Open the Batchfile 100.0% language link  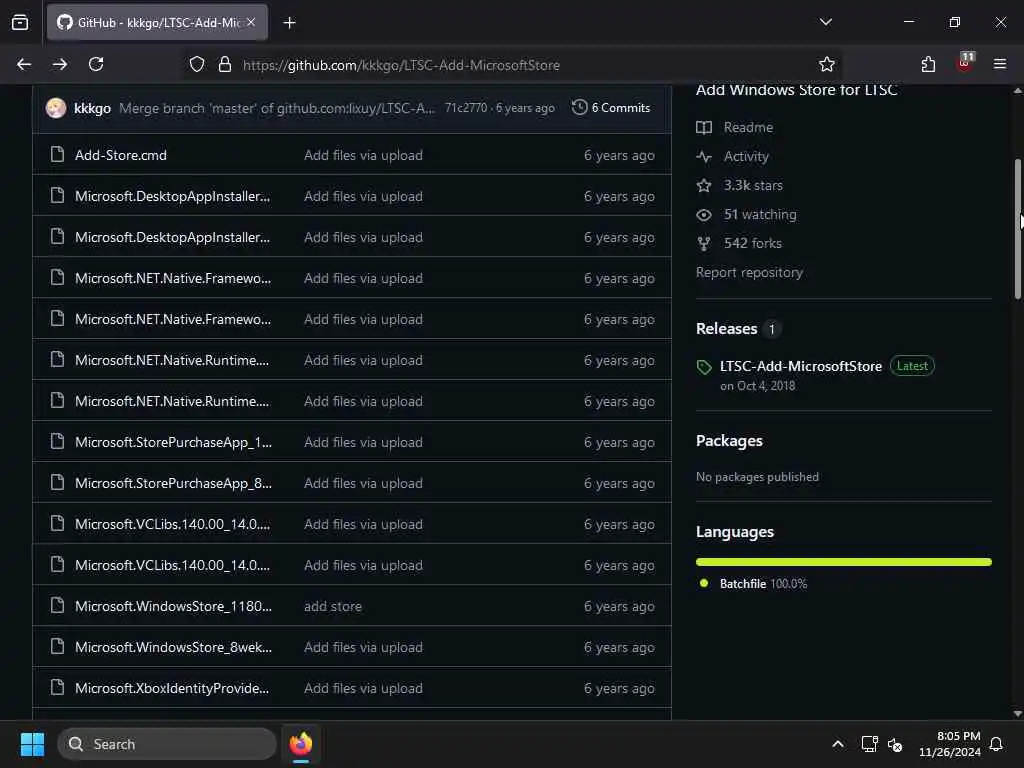point(763,584)
